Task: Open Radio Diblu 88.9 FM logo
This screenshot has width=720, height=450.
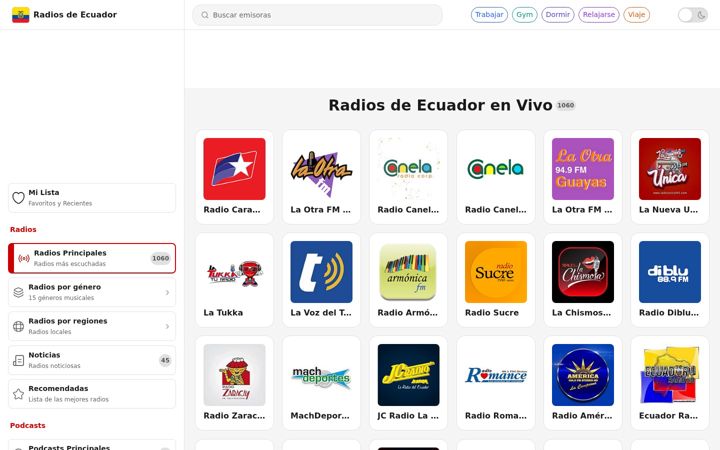Action: pyautogui.click(x=669, y=272)
